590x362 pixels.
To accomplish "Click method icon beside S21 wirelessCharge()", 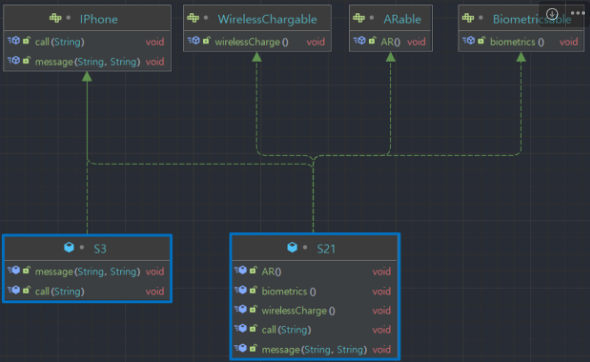I will 241,309.
